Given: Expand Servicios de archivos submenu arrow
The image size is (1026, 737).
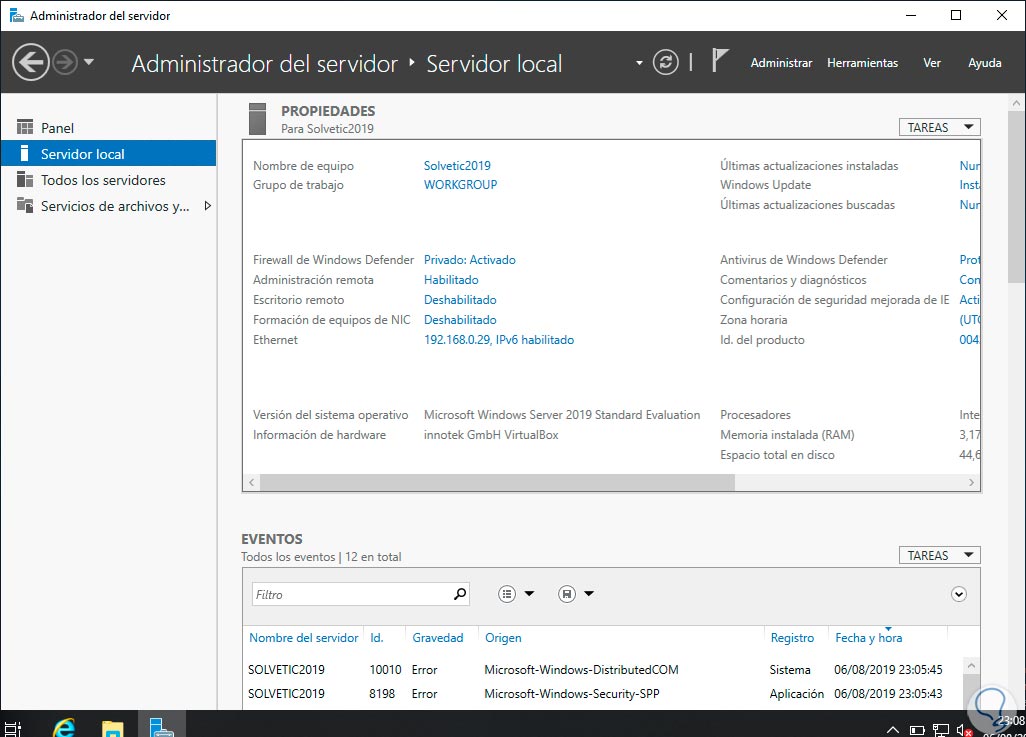Looking at the screenshot, I should (x=207, y=206).
